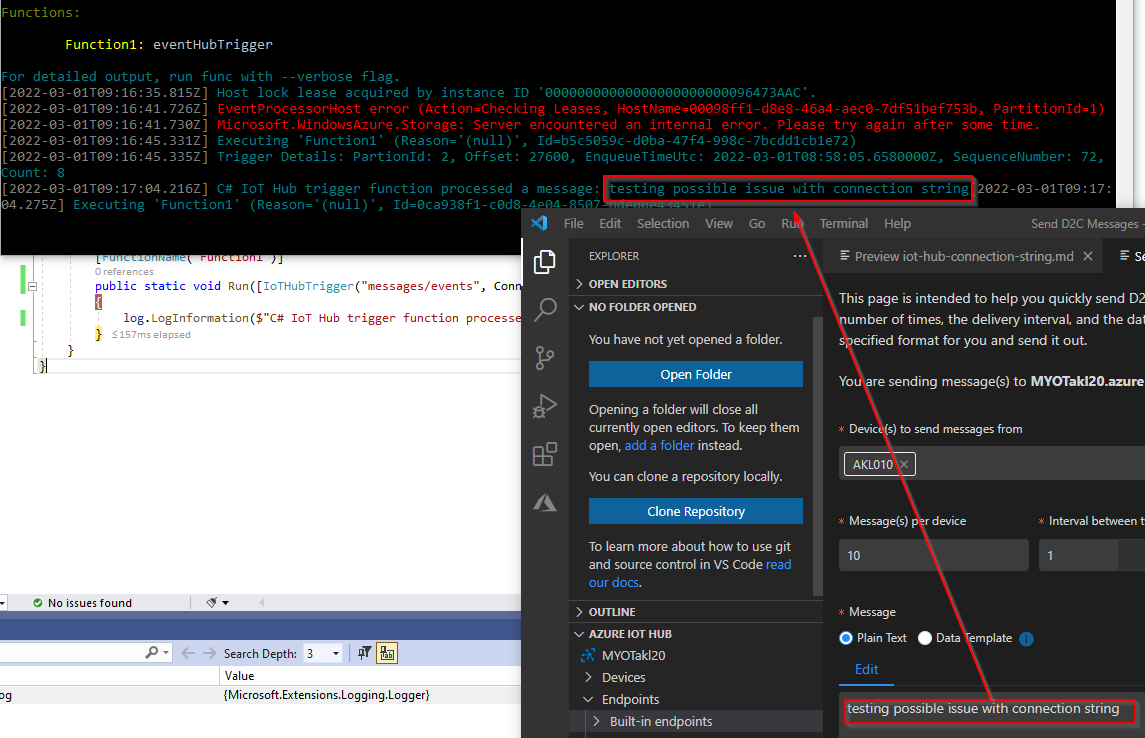Click the Interval between field

coord(1092,556)
